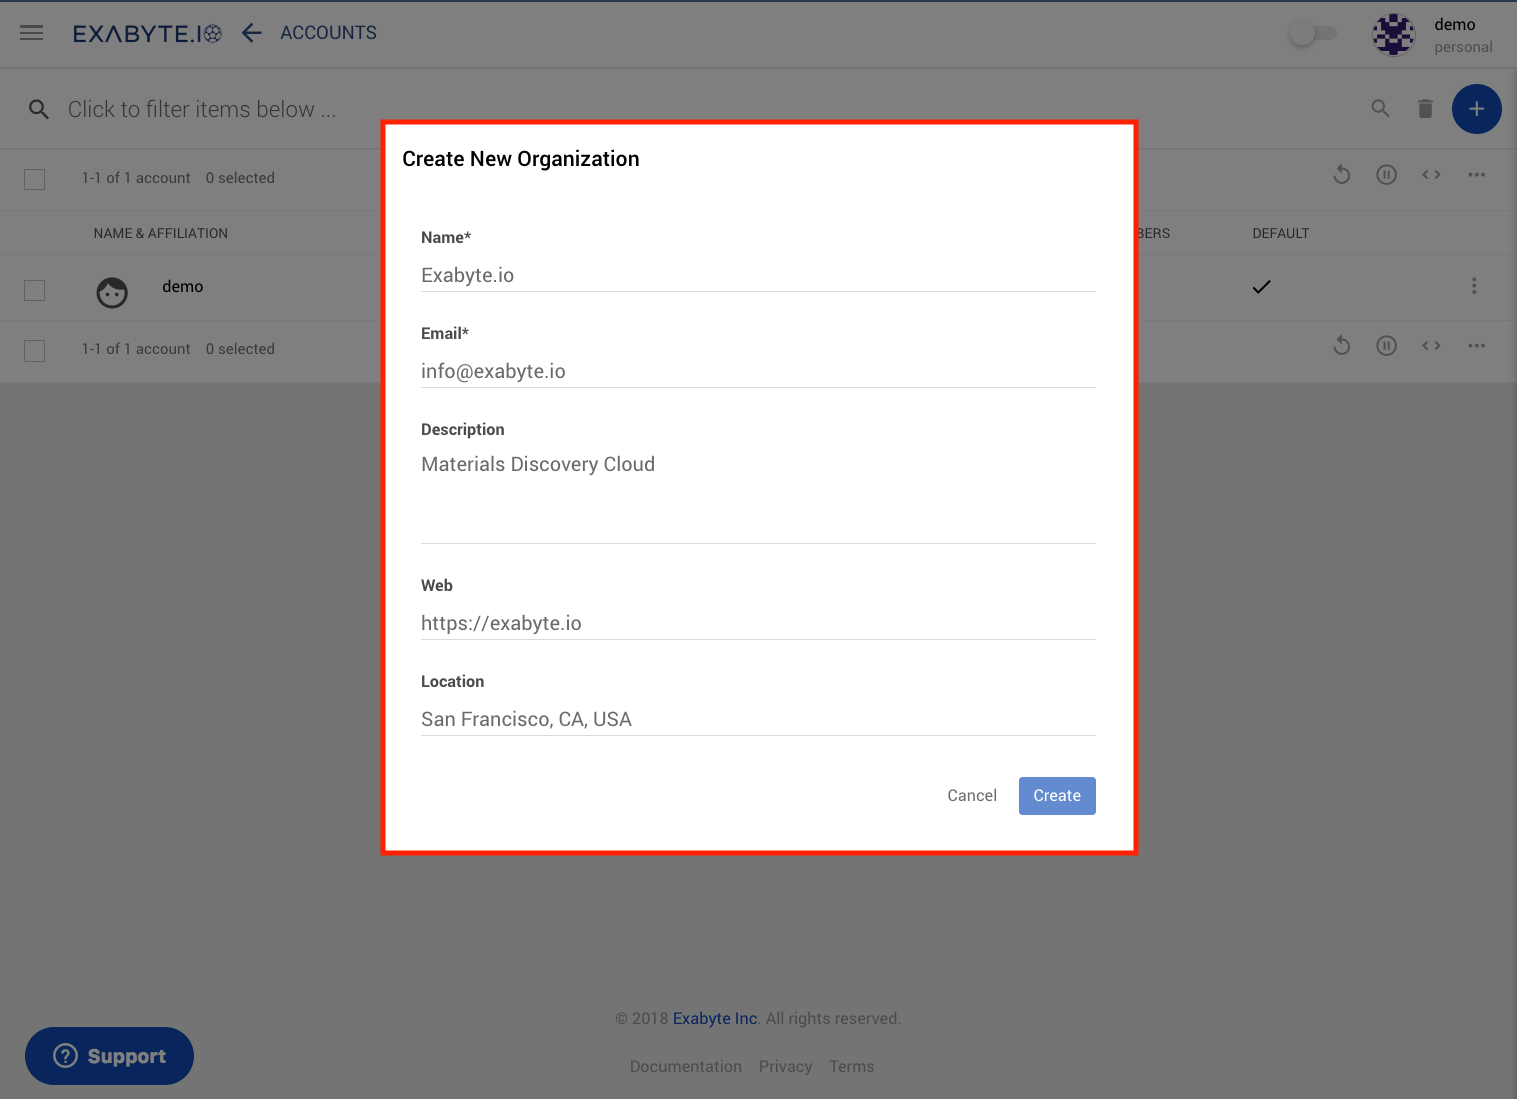Screen dimensions: 1517x1099
Task: Select all accounts via the header checkbox
Action: 34,179
